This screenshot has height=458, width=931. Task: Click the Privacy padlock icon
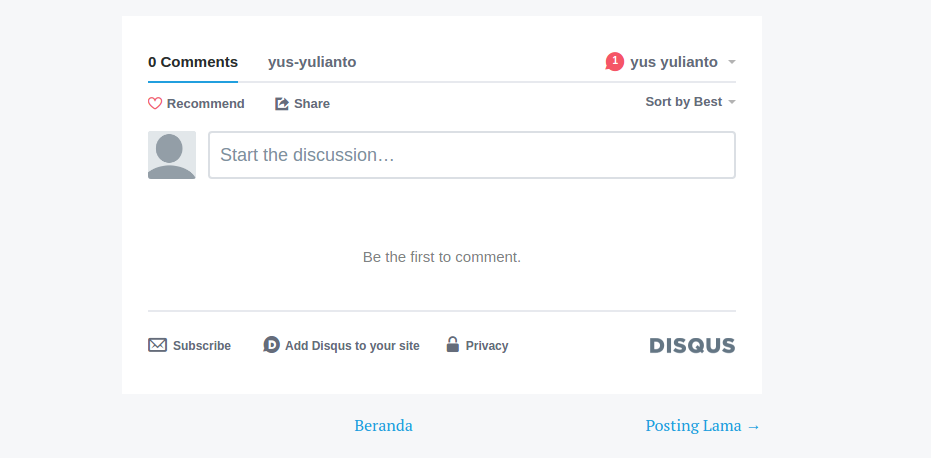click(452, 345)
